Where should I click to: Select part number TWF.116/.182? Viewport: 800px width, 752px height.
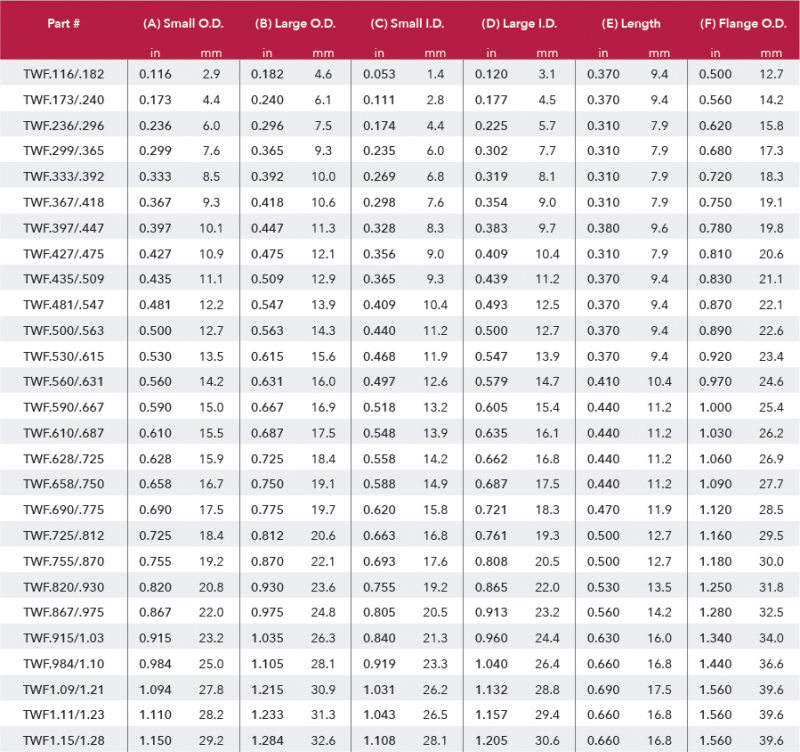[x=63, y=74]
